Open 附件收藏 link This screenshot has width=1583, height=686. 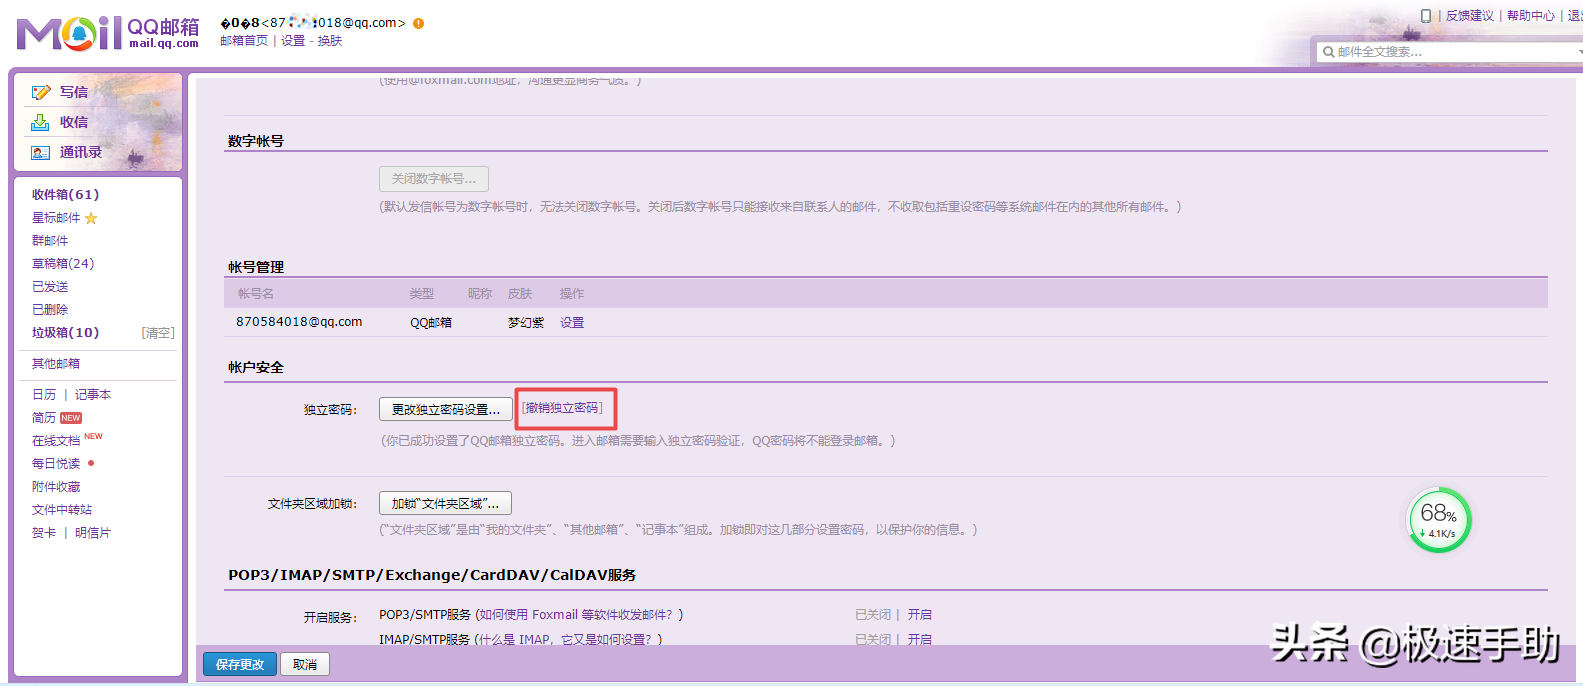click(x=56, y=487)
